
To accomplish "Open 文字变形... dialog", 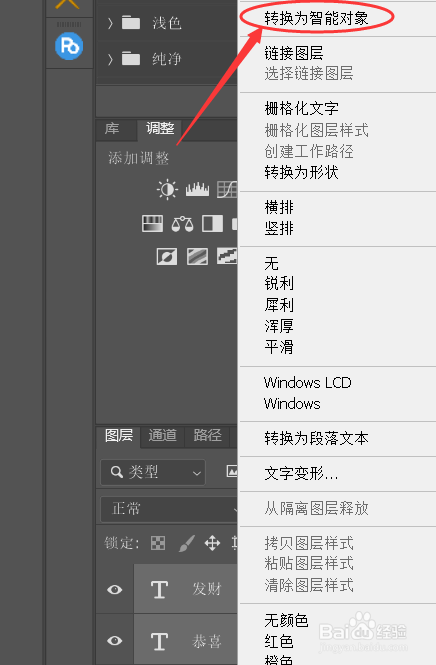I will tap(301, 474).
